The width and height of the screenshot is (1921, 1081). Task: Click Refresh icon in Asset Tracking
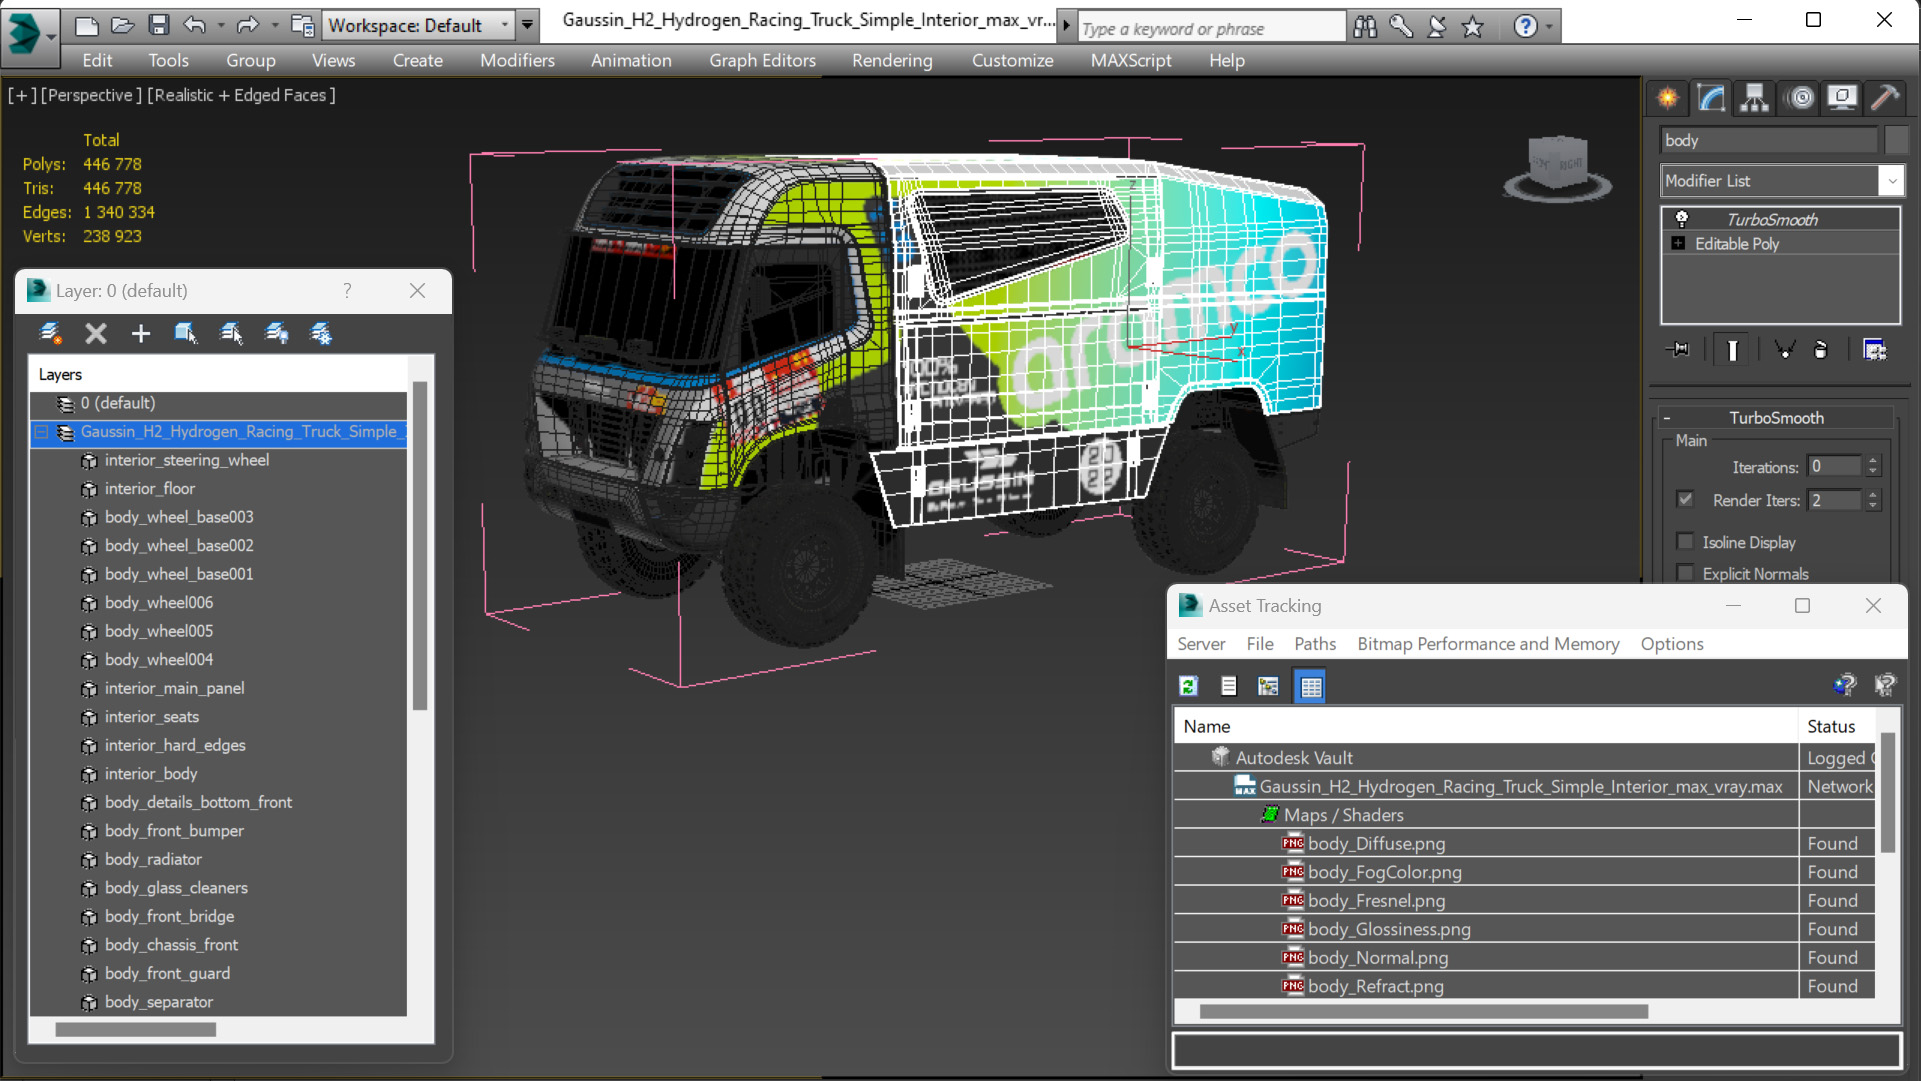1189,686
